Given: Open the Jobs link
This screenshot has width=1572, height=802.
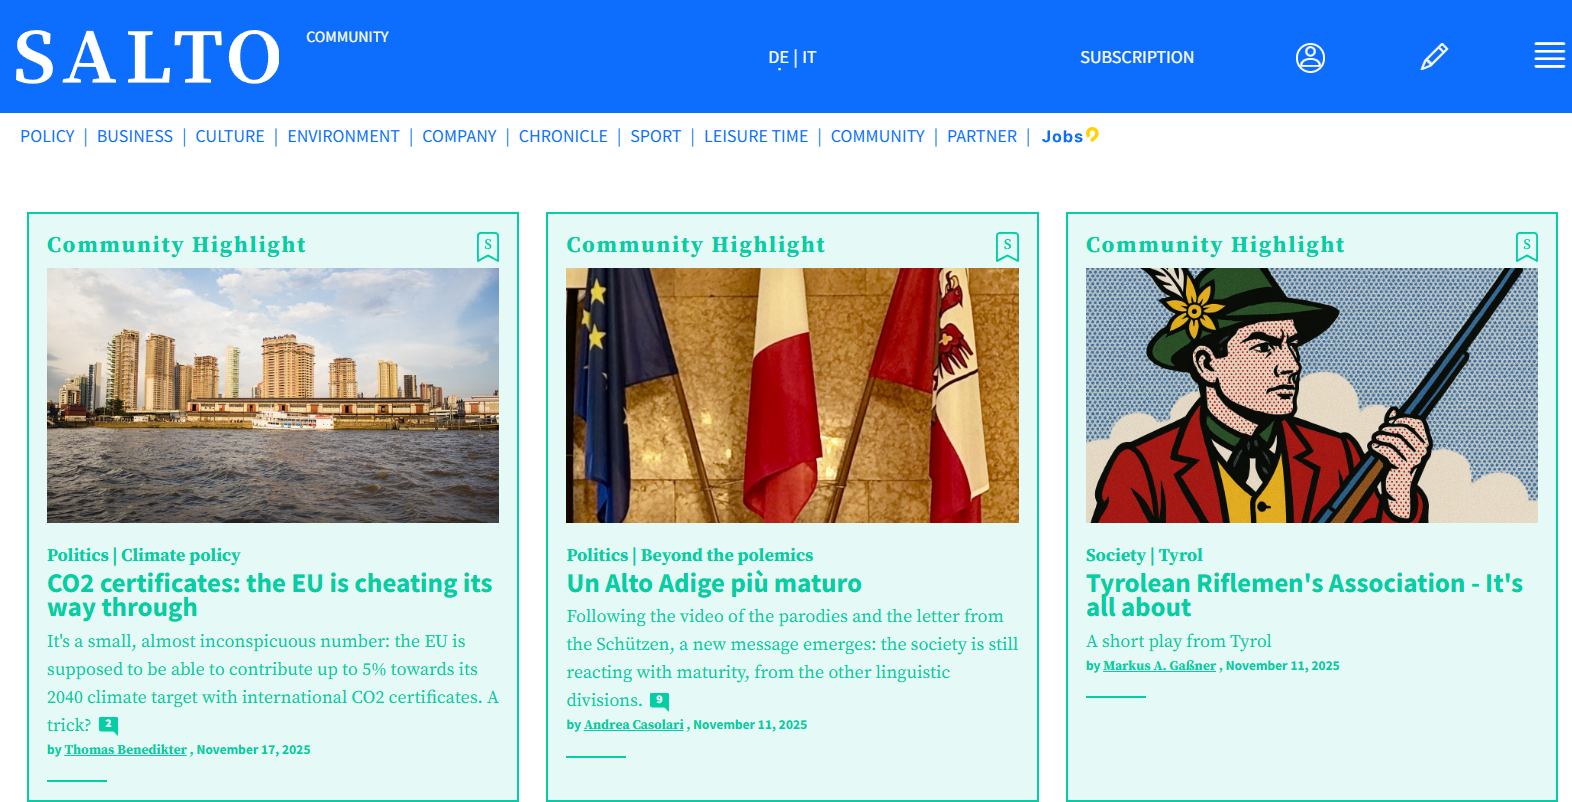Looking at the screenshot, I should pyautogui.click(x=1062, y=137).
